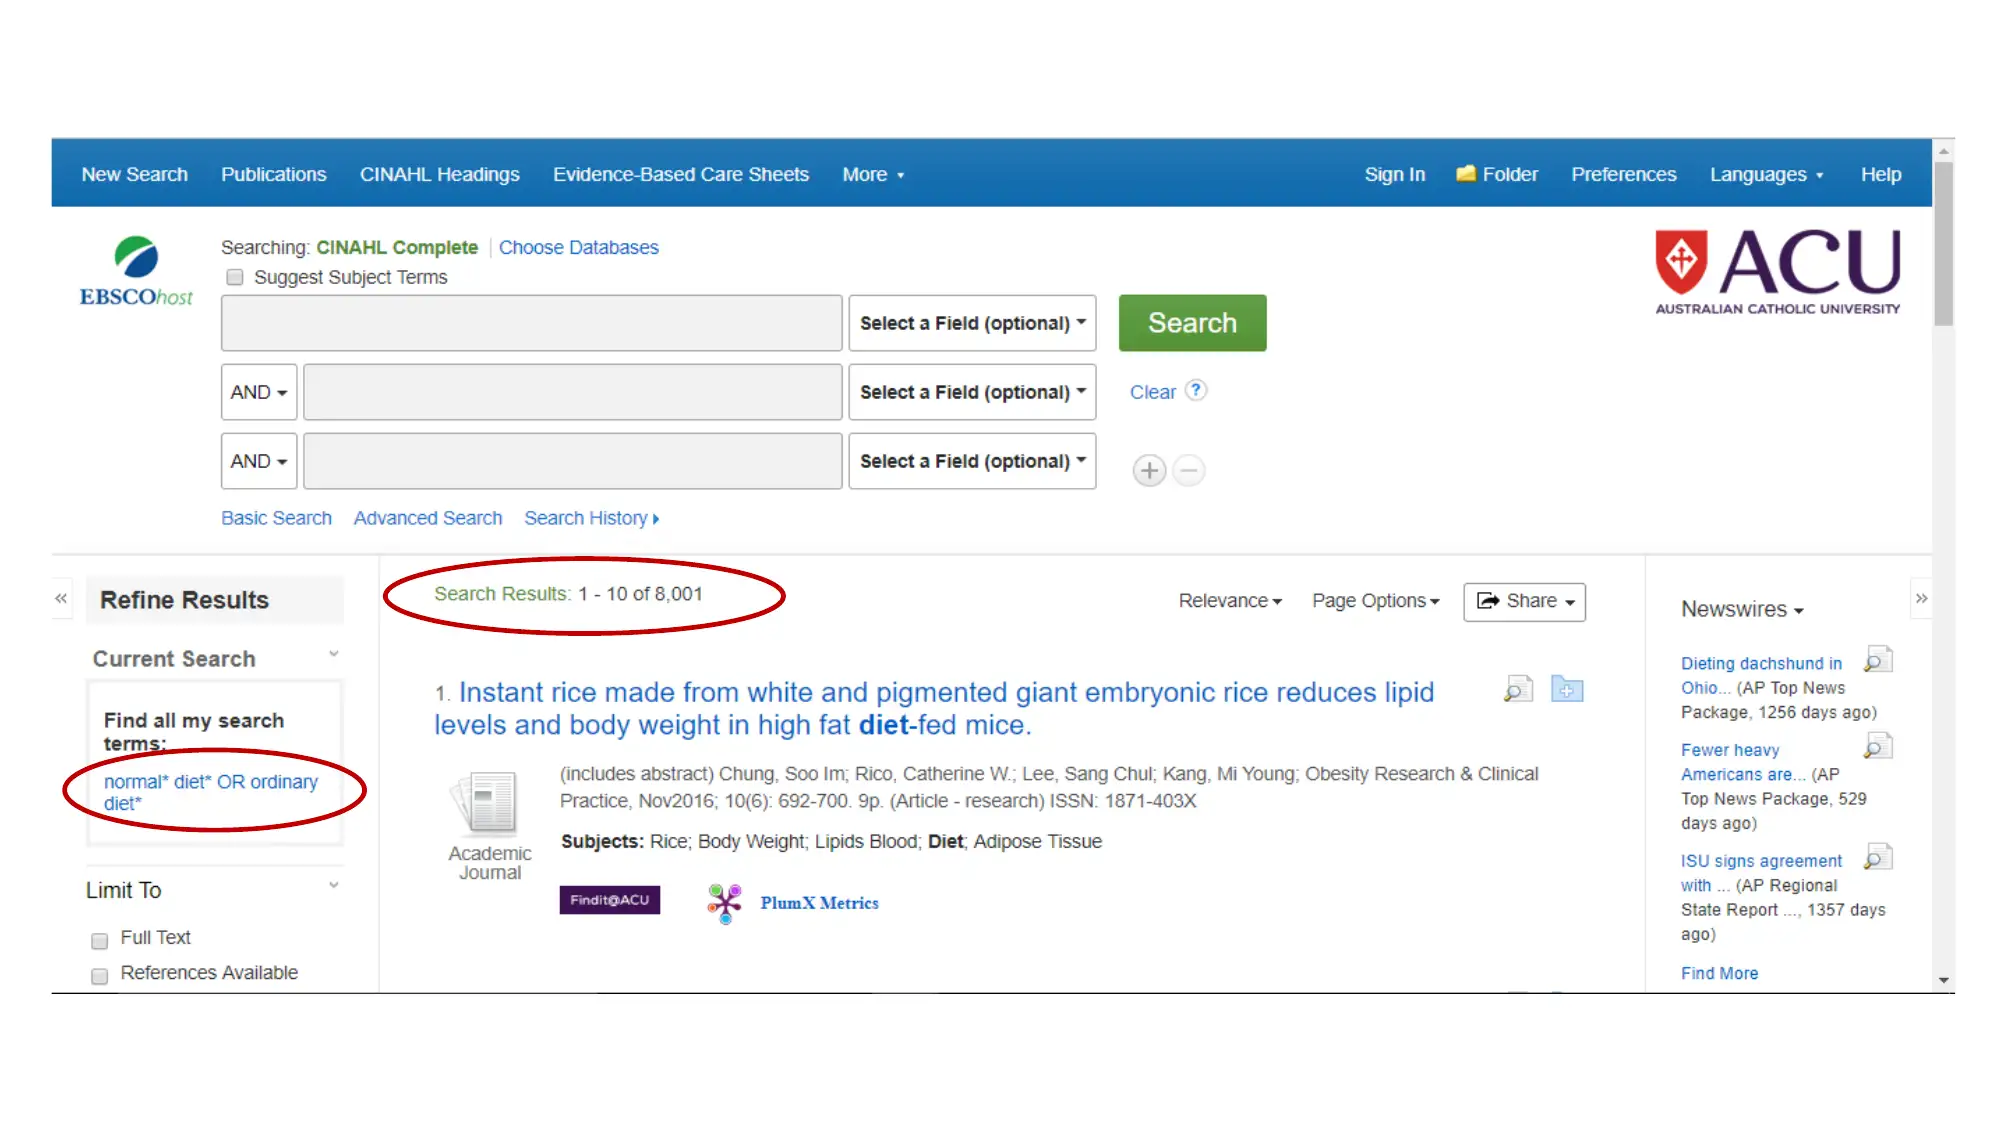
Task: Open the second AND operator dropdown
Action: pyautogui.click(x=259, y=461)
